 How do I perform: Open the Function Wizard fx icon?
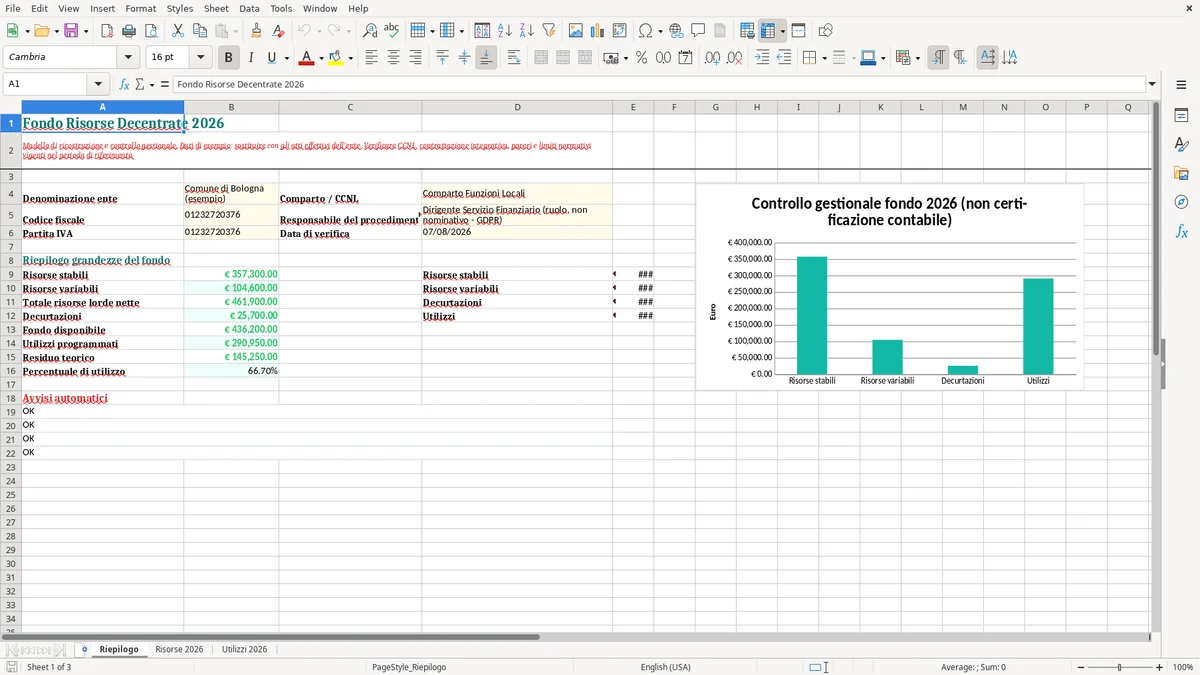click(124, 85)
